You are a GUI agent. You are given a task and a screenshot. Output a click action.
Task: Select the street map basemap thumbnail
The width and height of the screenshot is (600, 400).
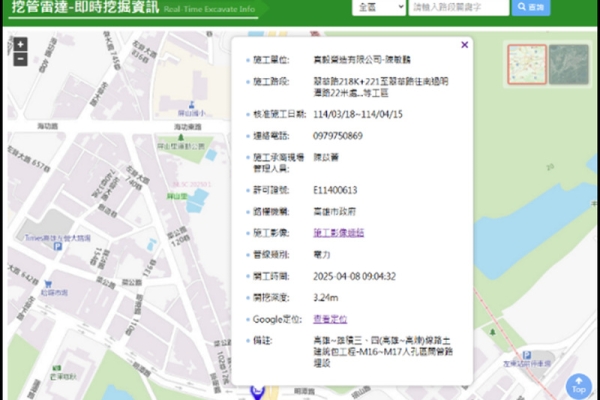[x=527, y=64]
